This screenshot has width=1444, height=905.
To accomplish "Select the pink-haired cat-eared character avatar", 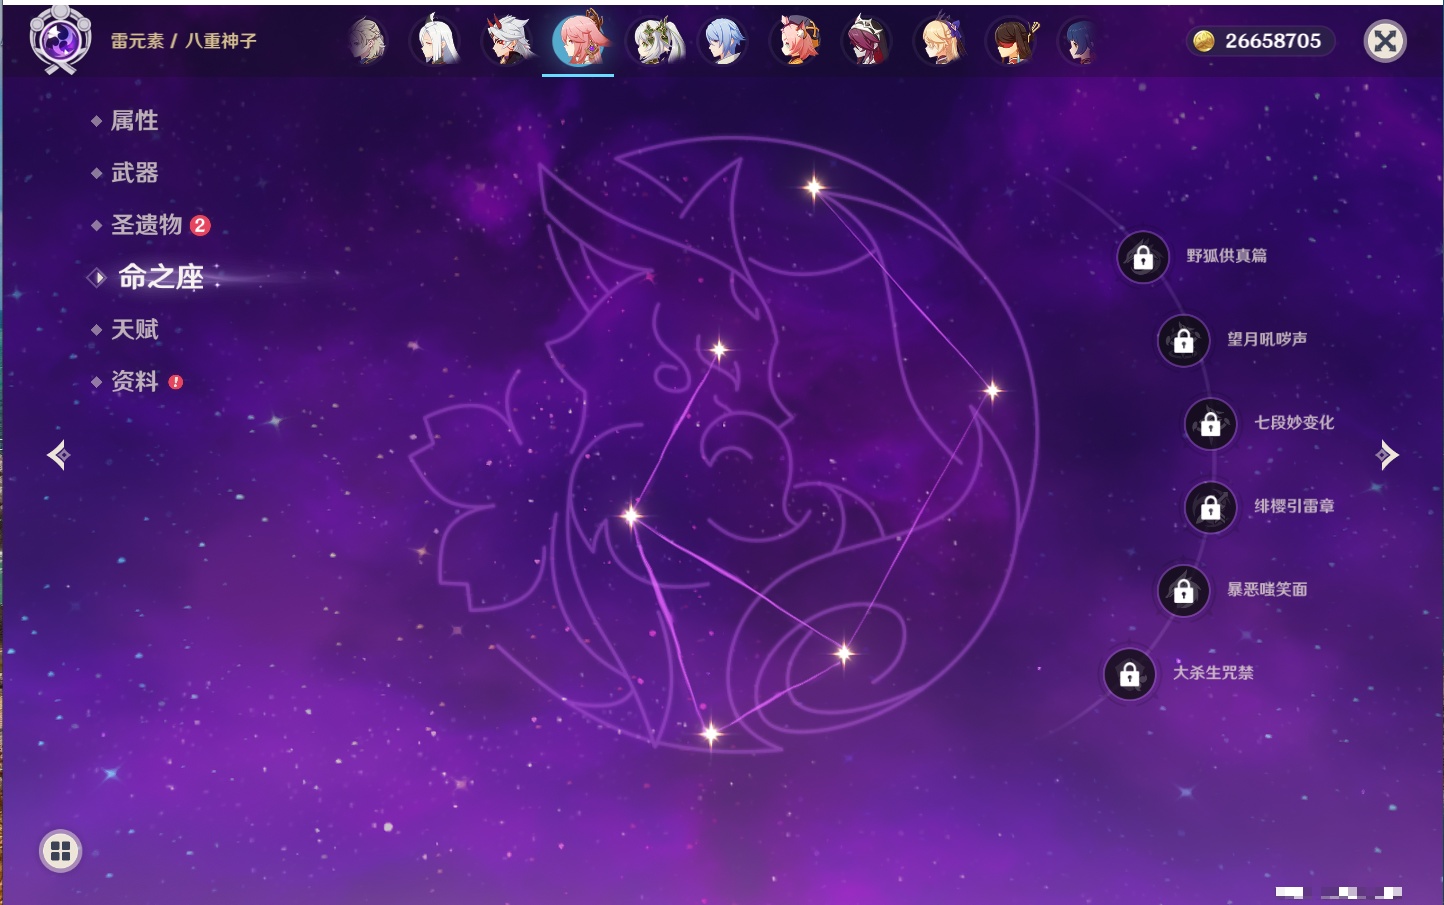I will [x=797, y=41].
